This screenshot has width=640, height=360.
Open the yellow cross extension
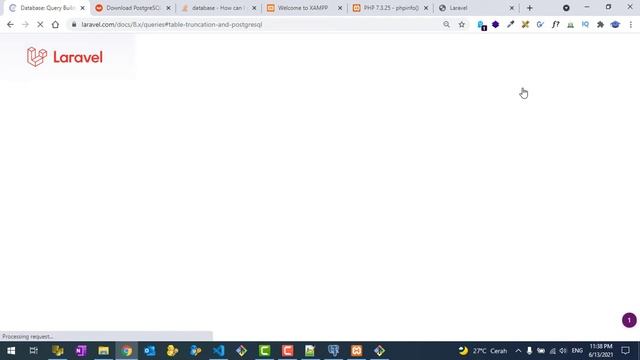[525, 24]
